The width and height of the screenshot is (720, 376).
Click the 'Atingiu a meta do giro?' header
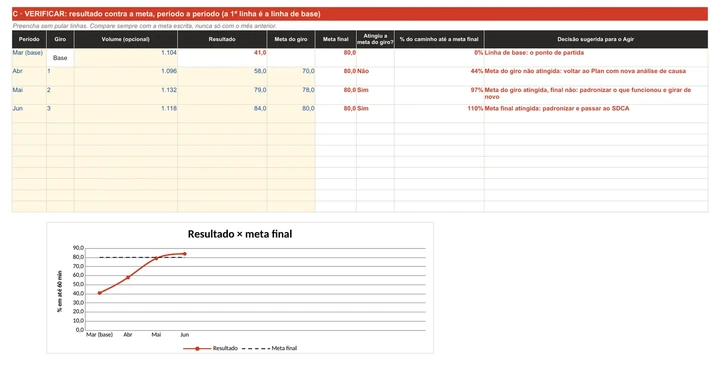(x=375, y=39)
